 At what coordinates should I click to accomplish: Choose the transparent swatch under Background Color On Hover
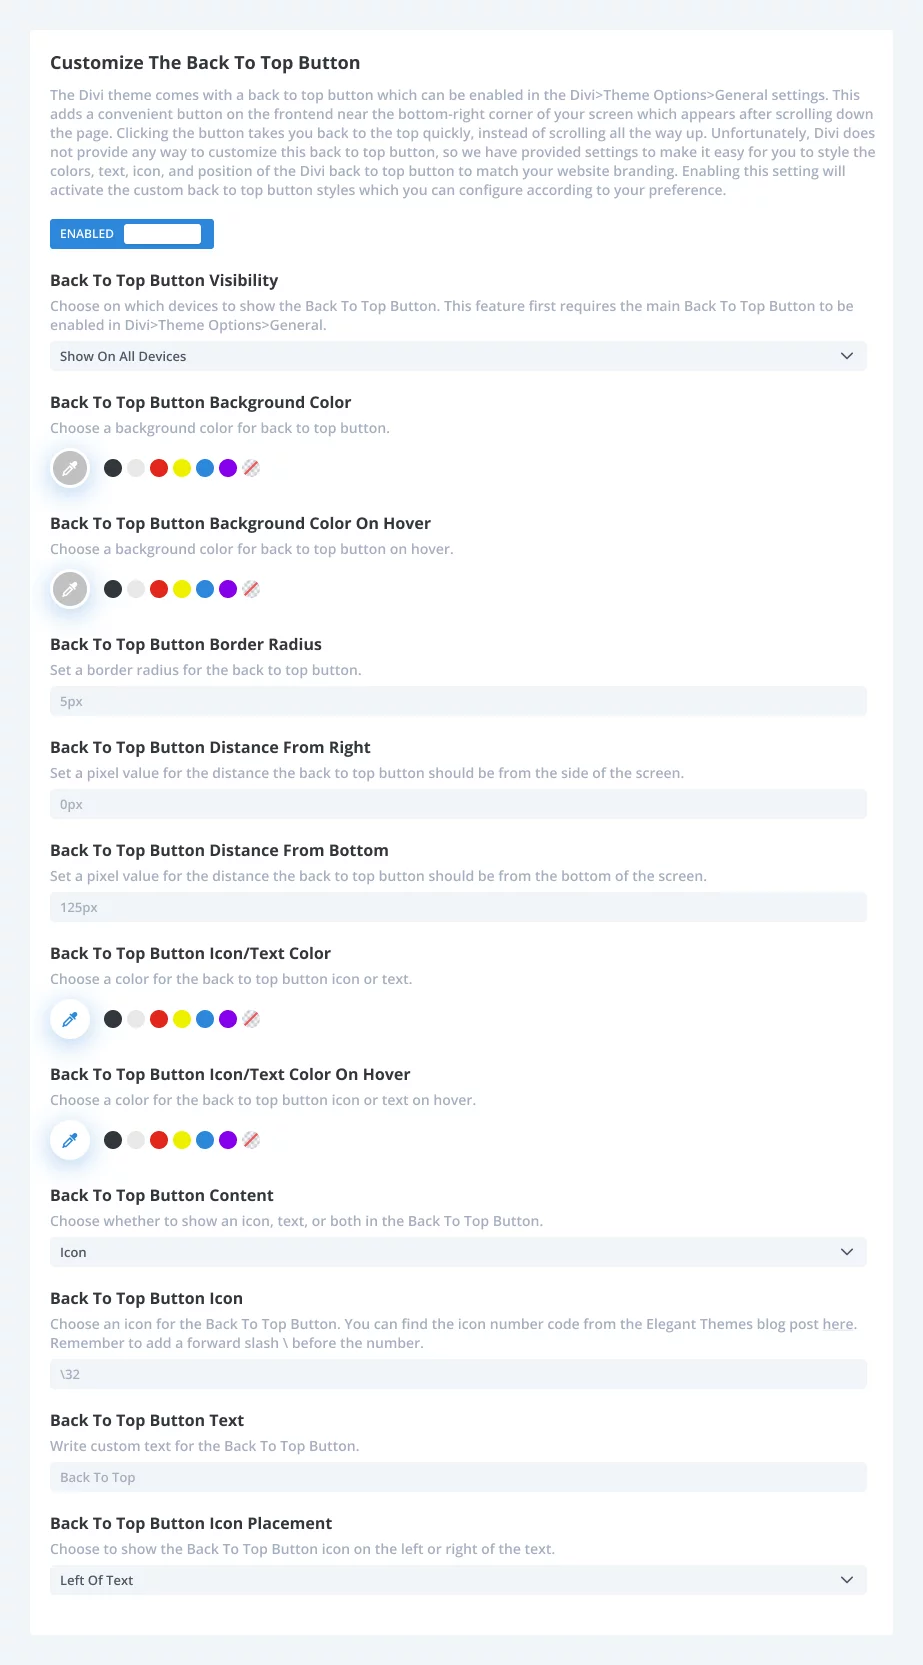pos(251,589)
